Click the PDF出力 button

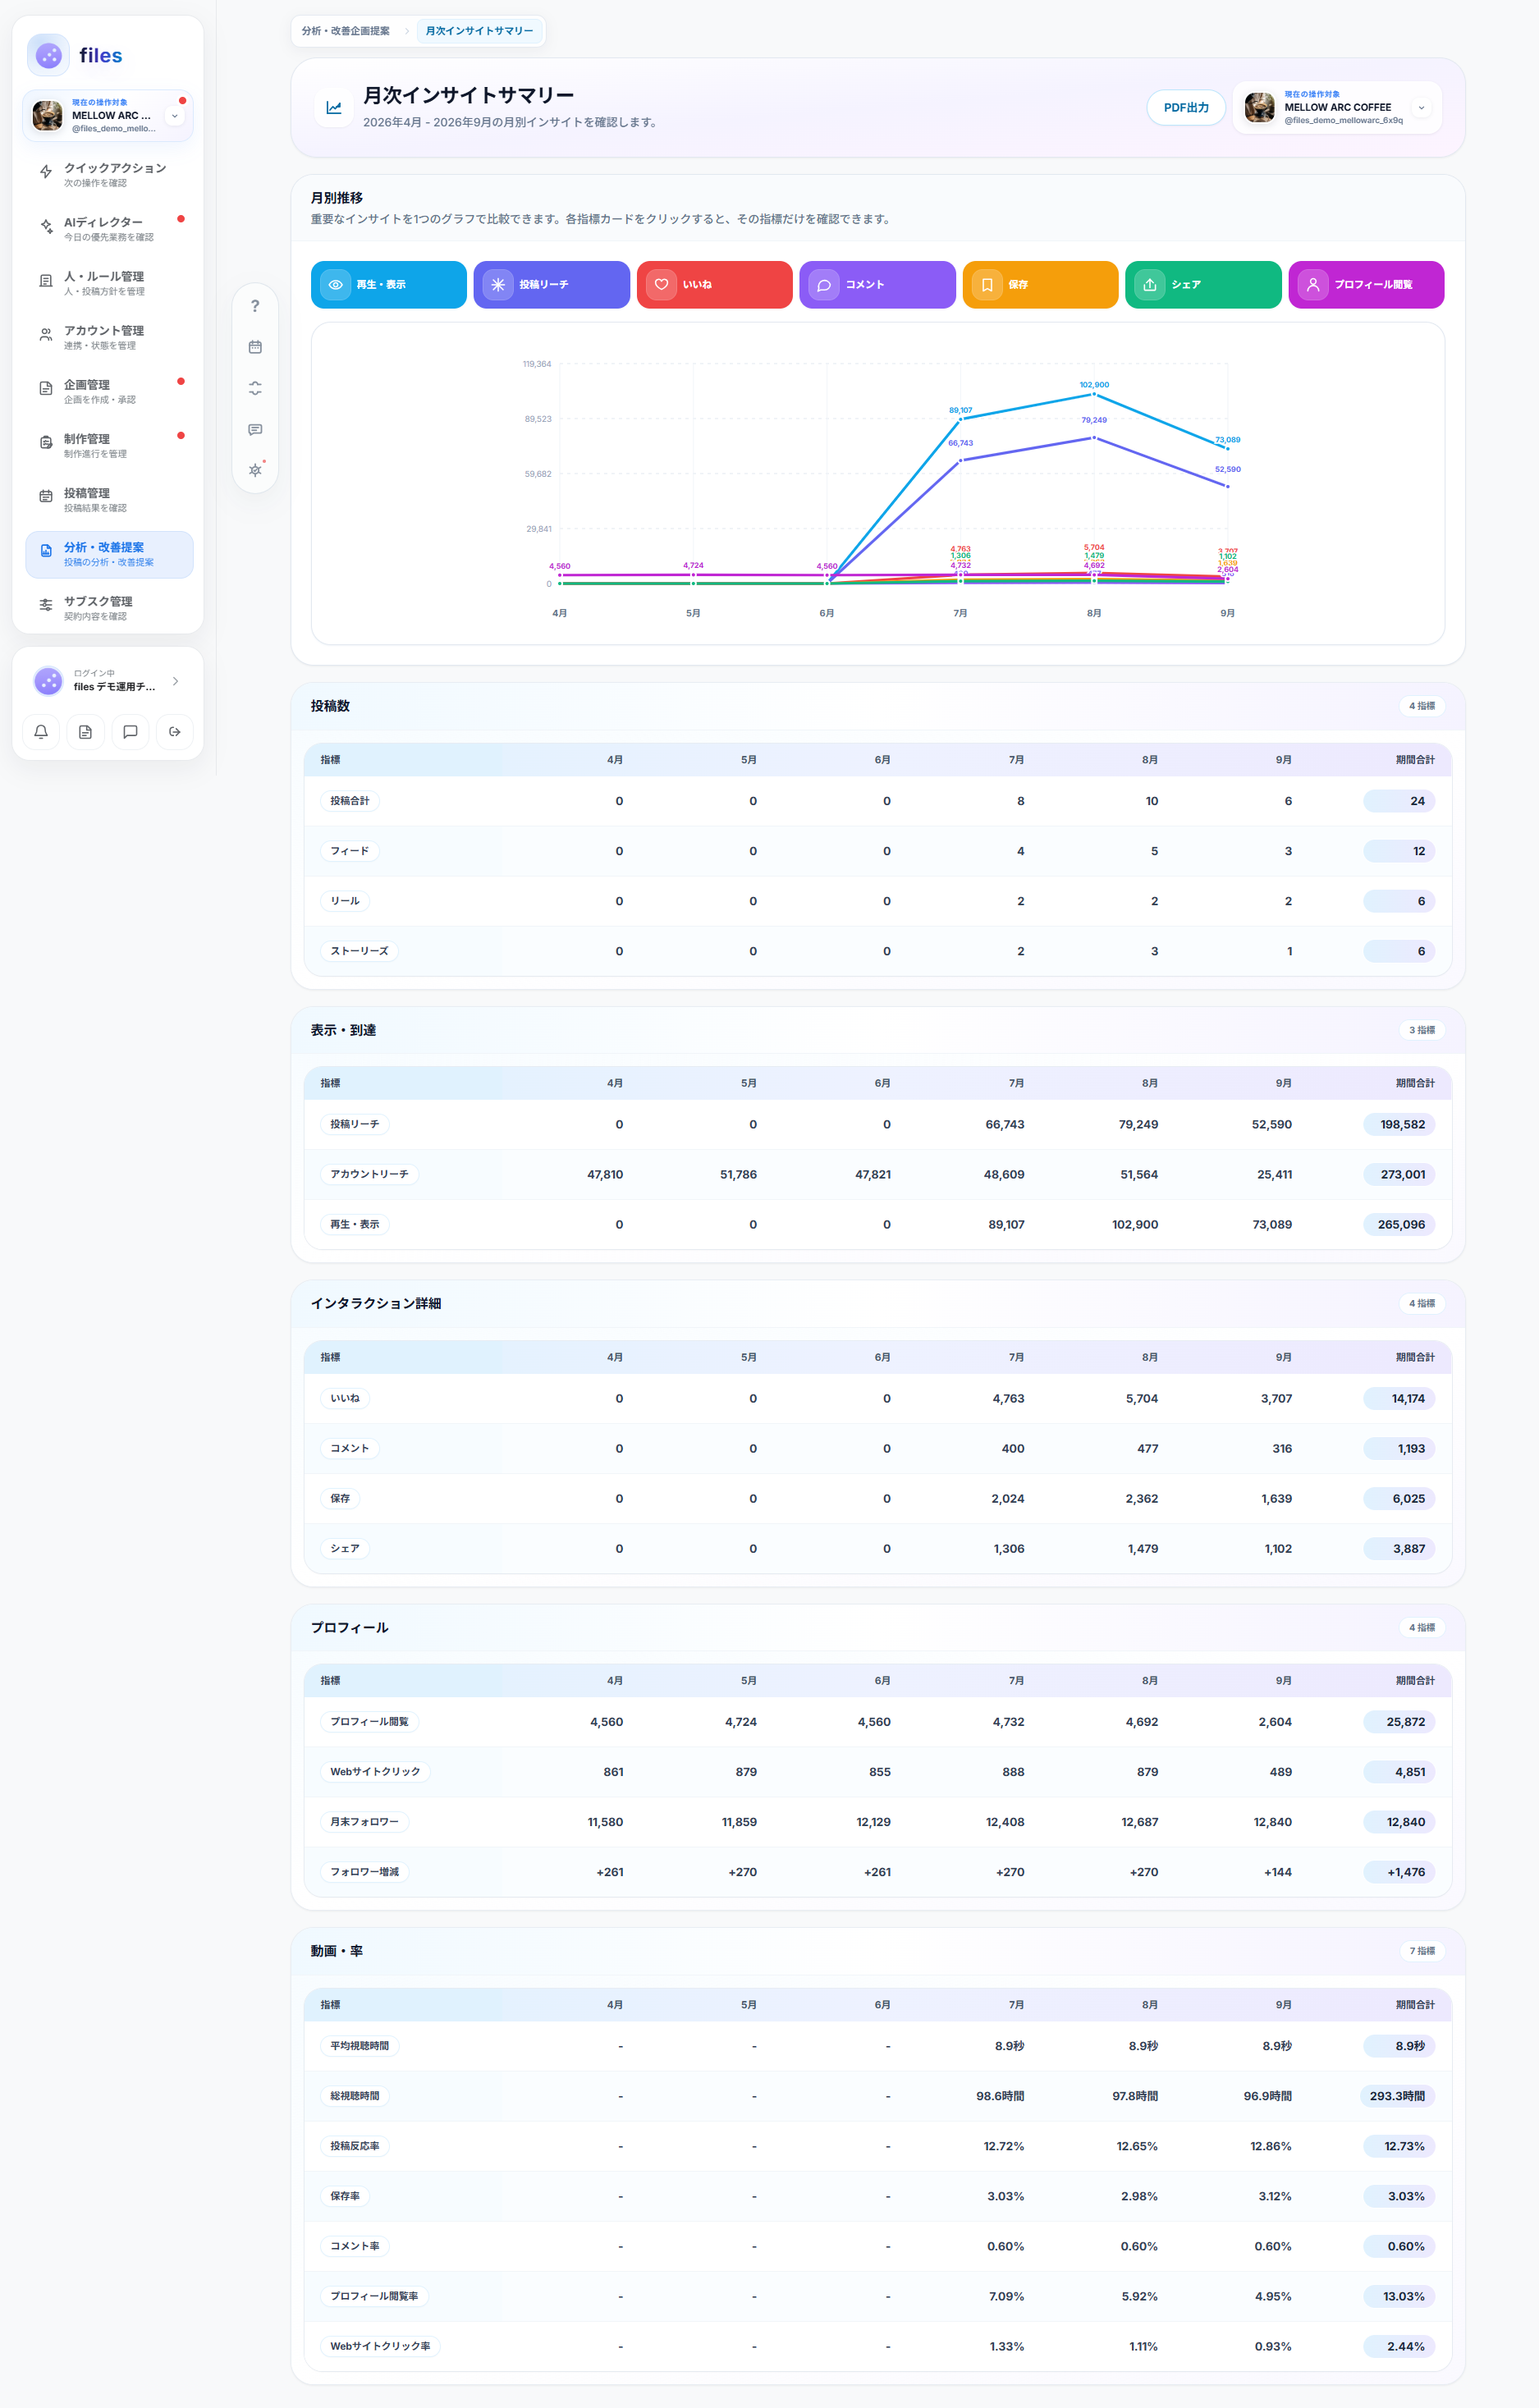[1186, 108]
